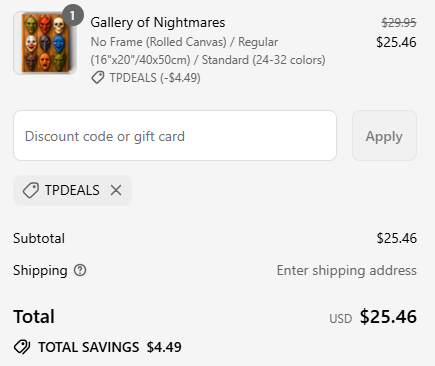
Task: Focus the Discount code or gift card field
Action: pyautogui.click(x=175, y=136)
